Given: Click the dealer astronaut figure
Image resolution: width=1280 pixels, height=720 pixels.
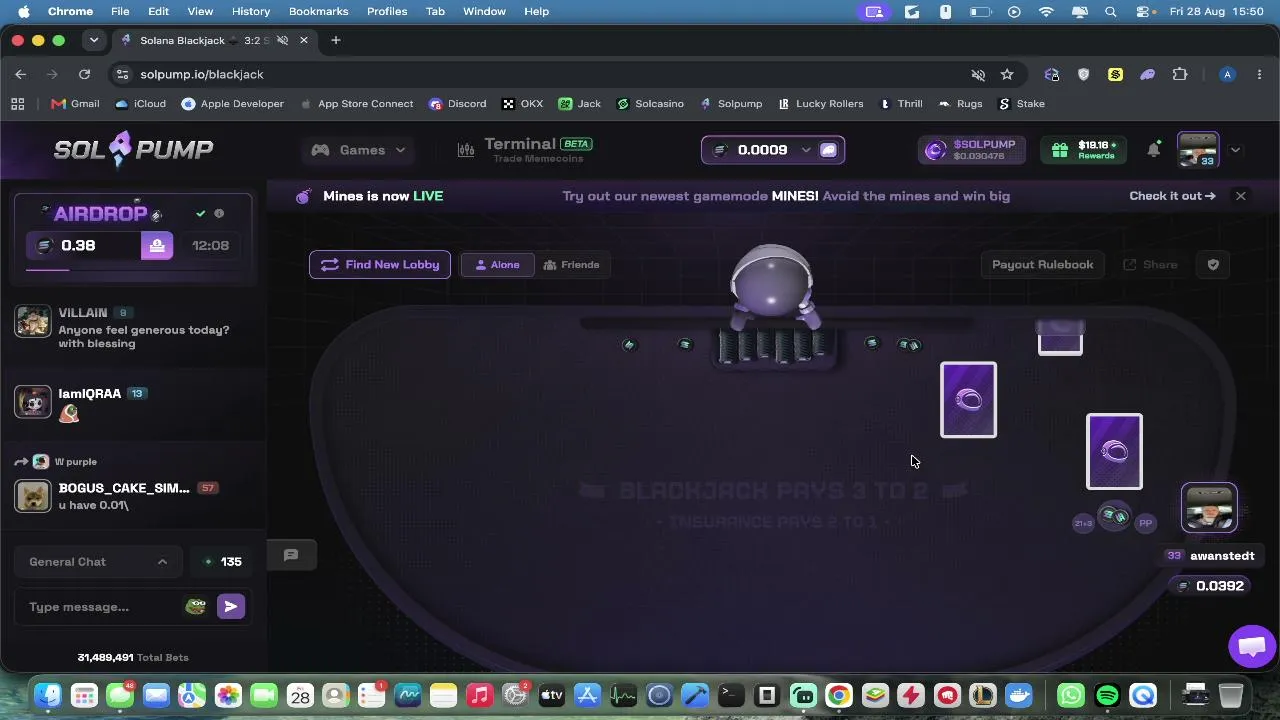Looking at the screenshot, I should 772,286.
